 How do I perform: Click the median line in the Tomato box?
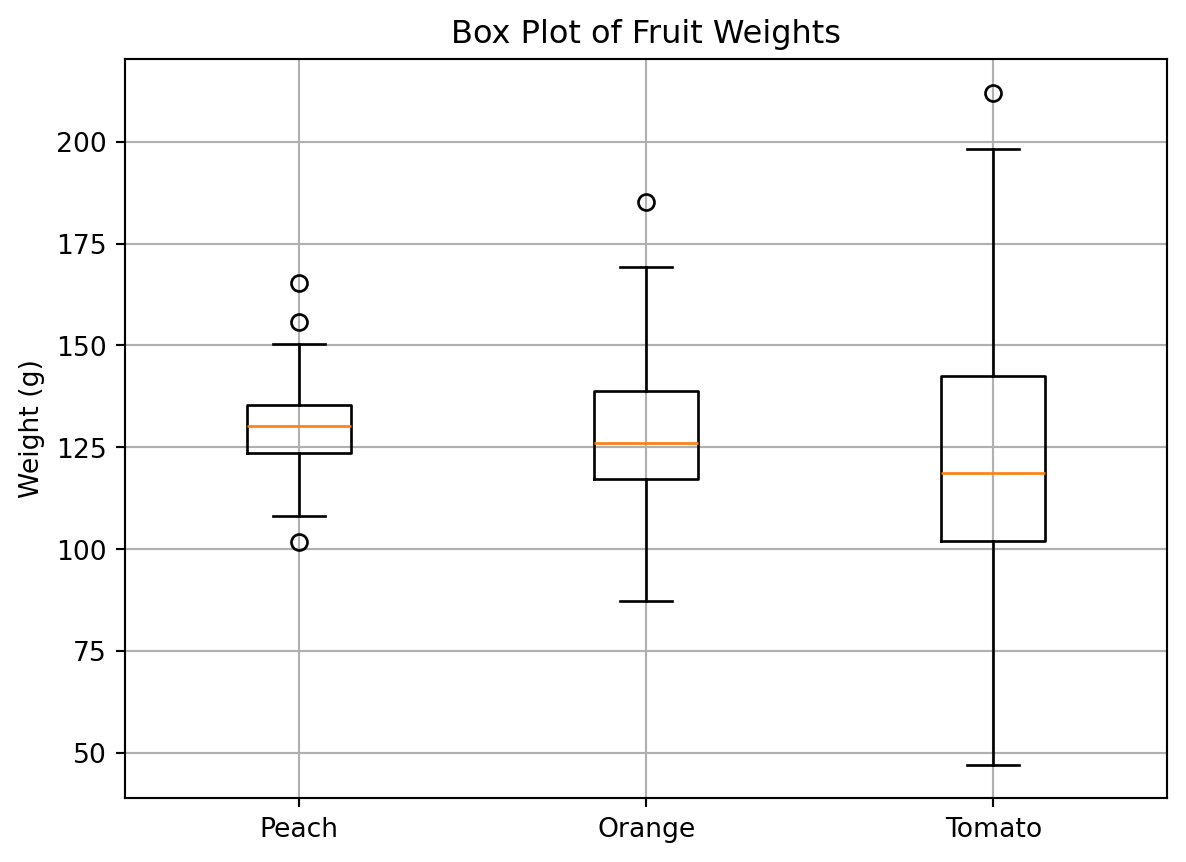click(x=993, y=473)
